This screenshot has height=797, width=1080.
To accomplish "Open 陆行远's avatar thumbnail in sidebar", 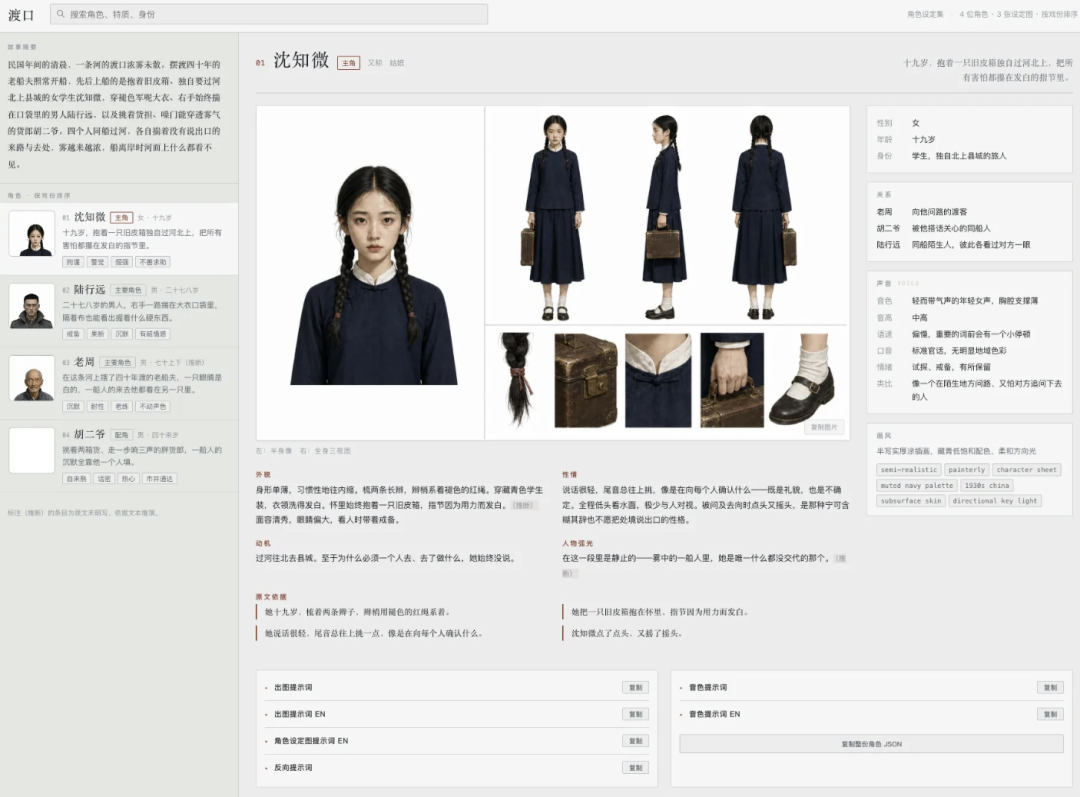I will pyautogui.click(x=32, y=306).
